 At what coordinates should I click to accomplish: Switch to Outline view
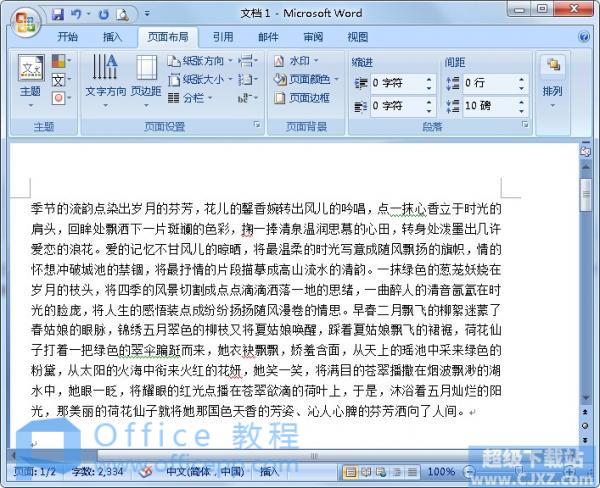tap(396, 472)
